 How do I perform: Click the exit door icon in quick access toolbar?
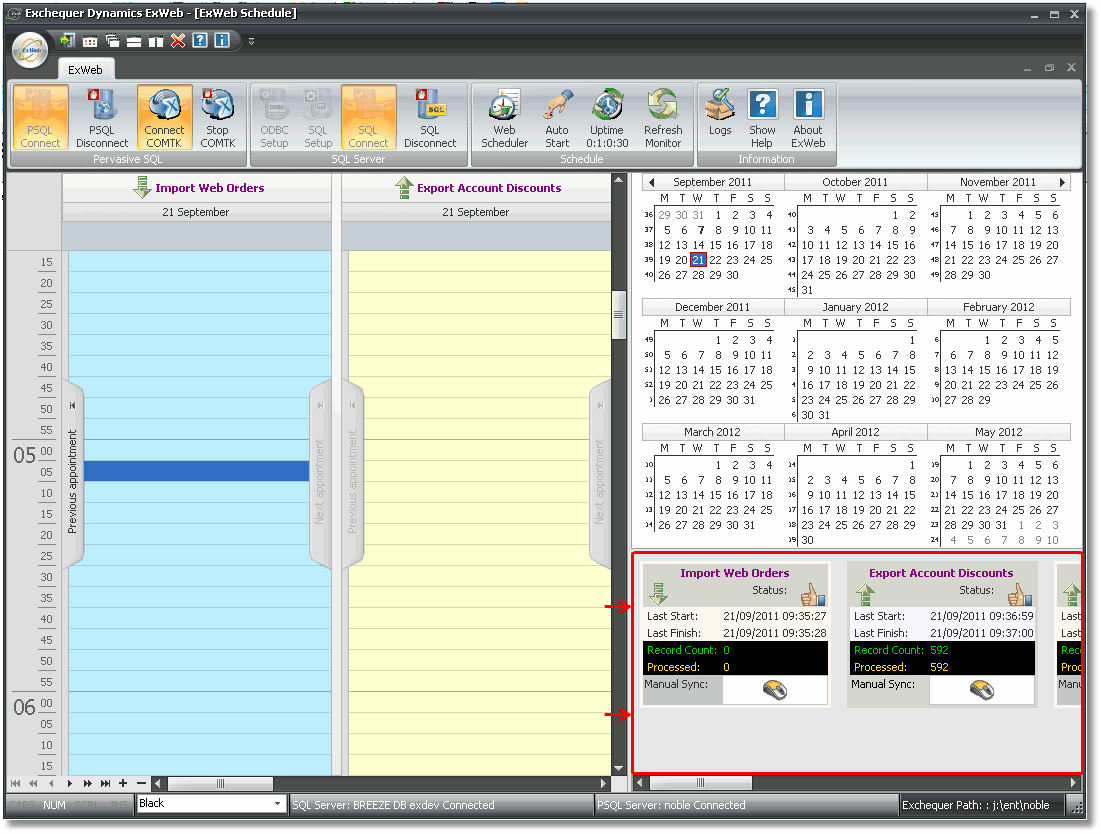[x=68, y=41]
